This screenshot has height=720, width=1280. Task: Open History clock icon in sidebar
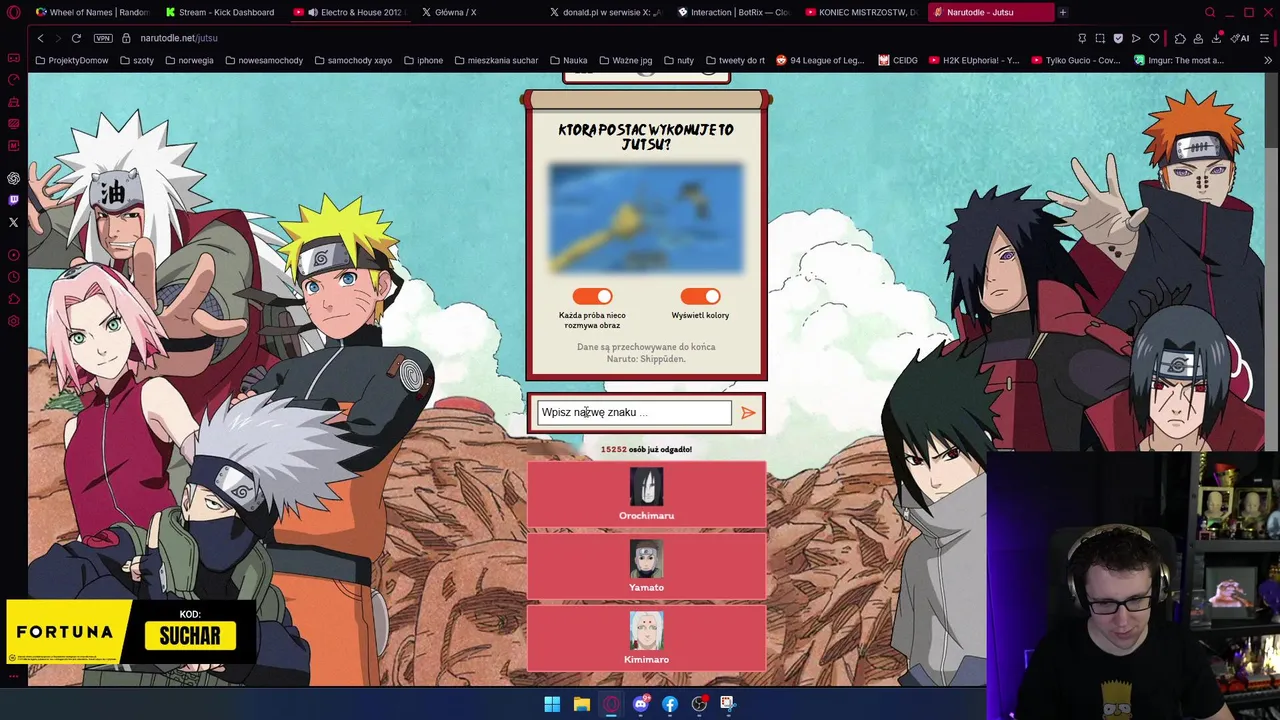pos(13,277)
